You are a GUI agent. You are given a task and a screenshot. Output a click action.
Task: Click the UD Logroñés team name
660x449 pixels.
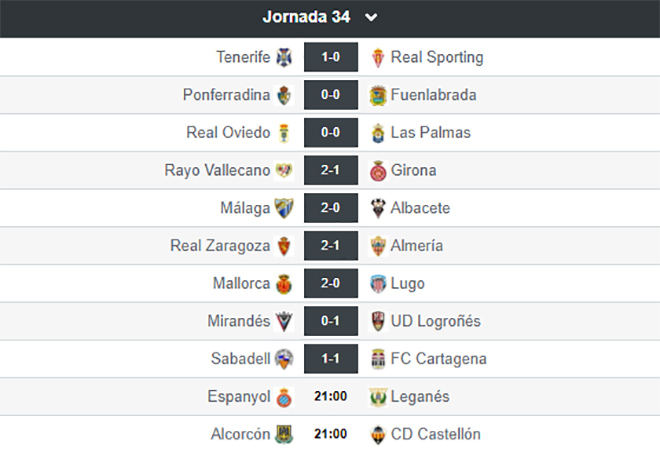coord(436,321)
